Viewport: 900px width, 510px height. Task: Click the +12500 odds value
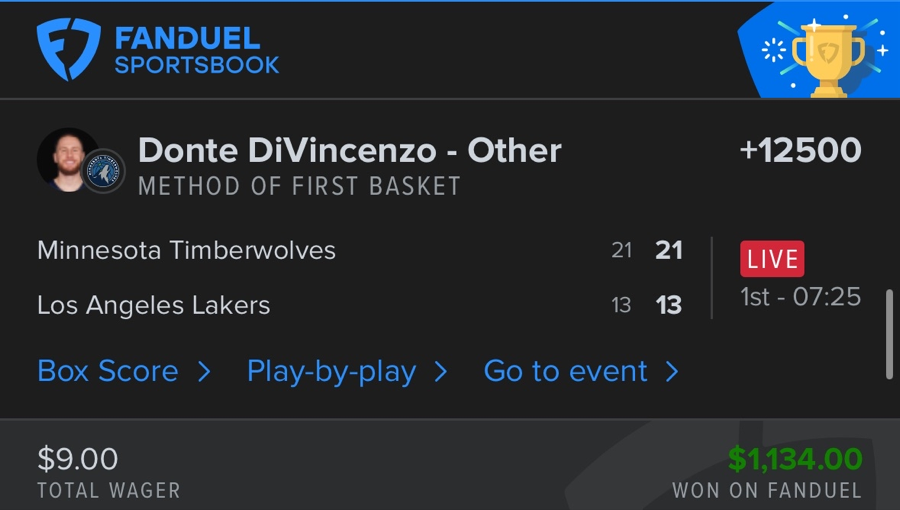800,150
